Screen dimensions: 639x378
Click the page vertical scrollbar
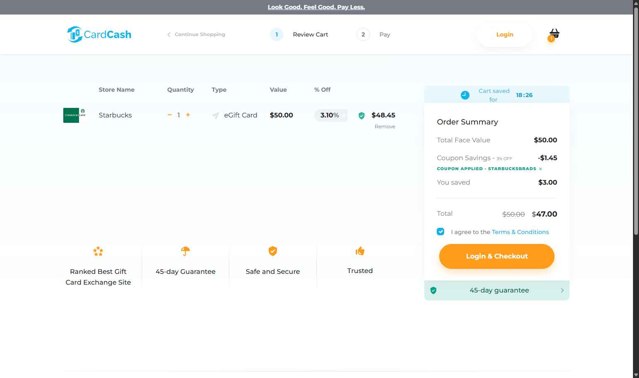(x=635, y=122)
